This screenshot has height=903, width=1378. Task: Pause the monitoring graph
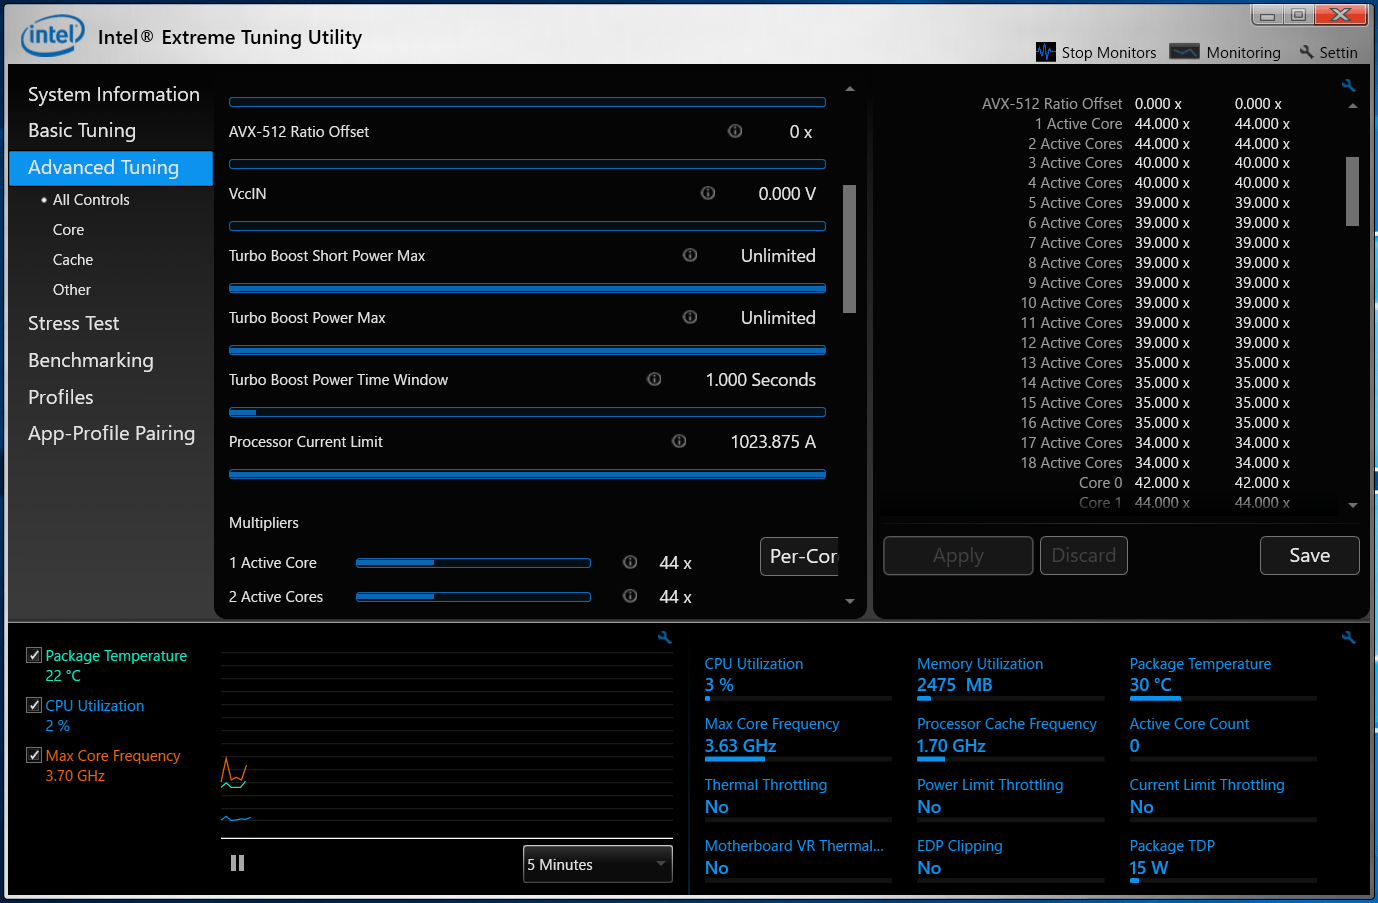[238, 863]
